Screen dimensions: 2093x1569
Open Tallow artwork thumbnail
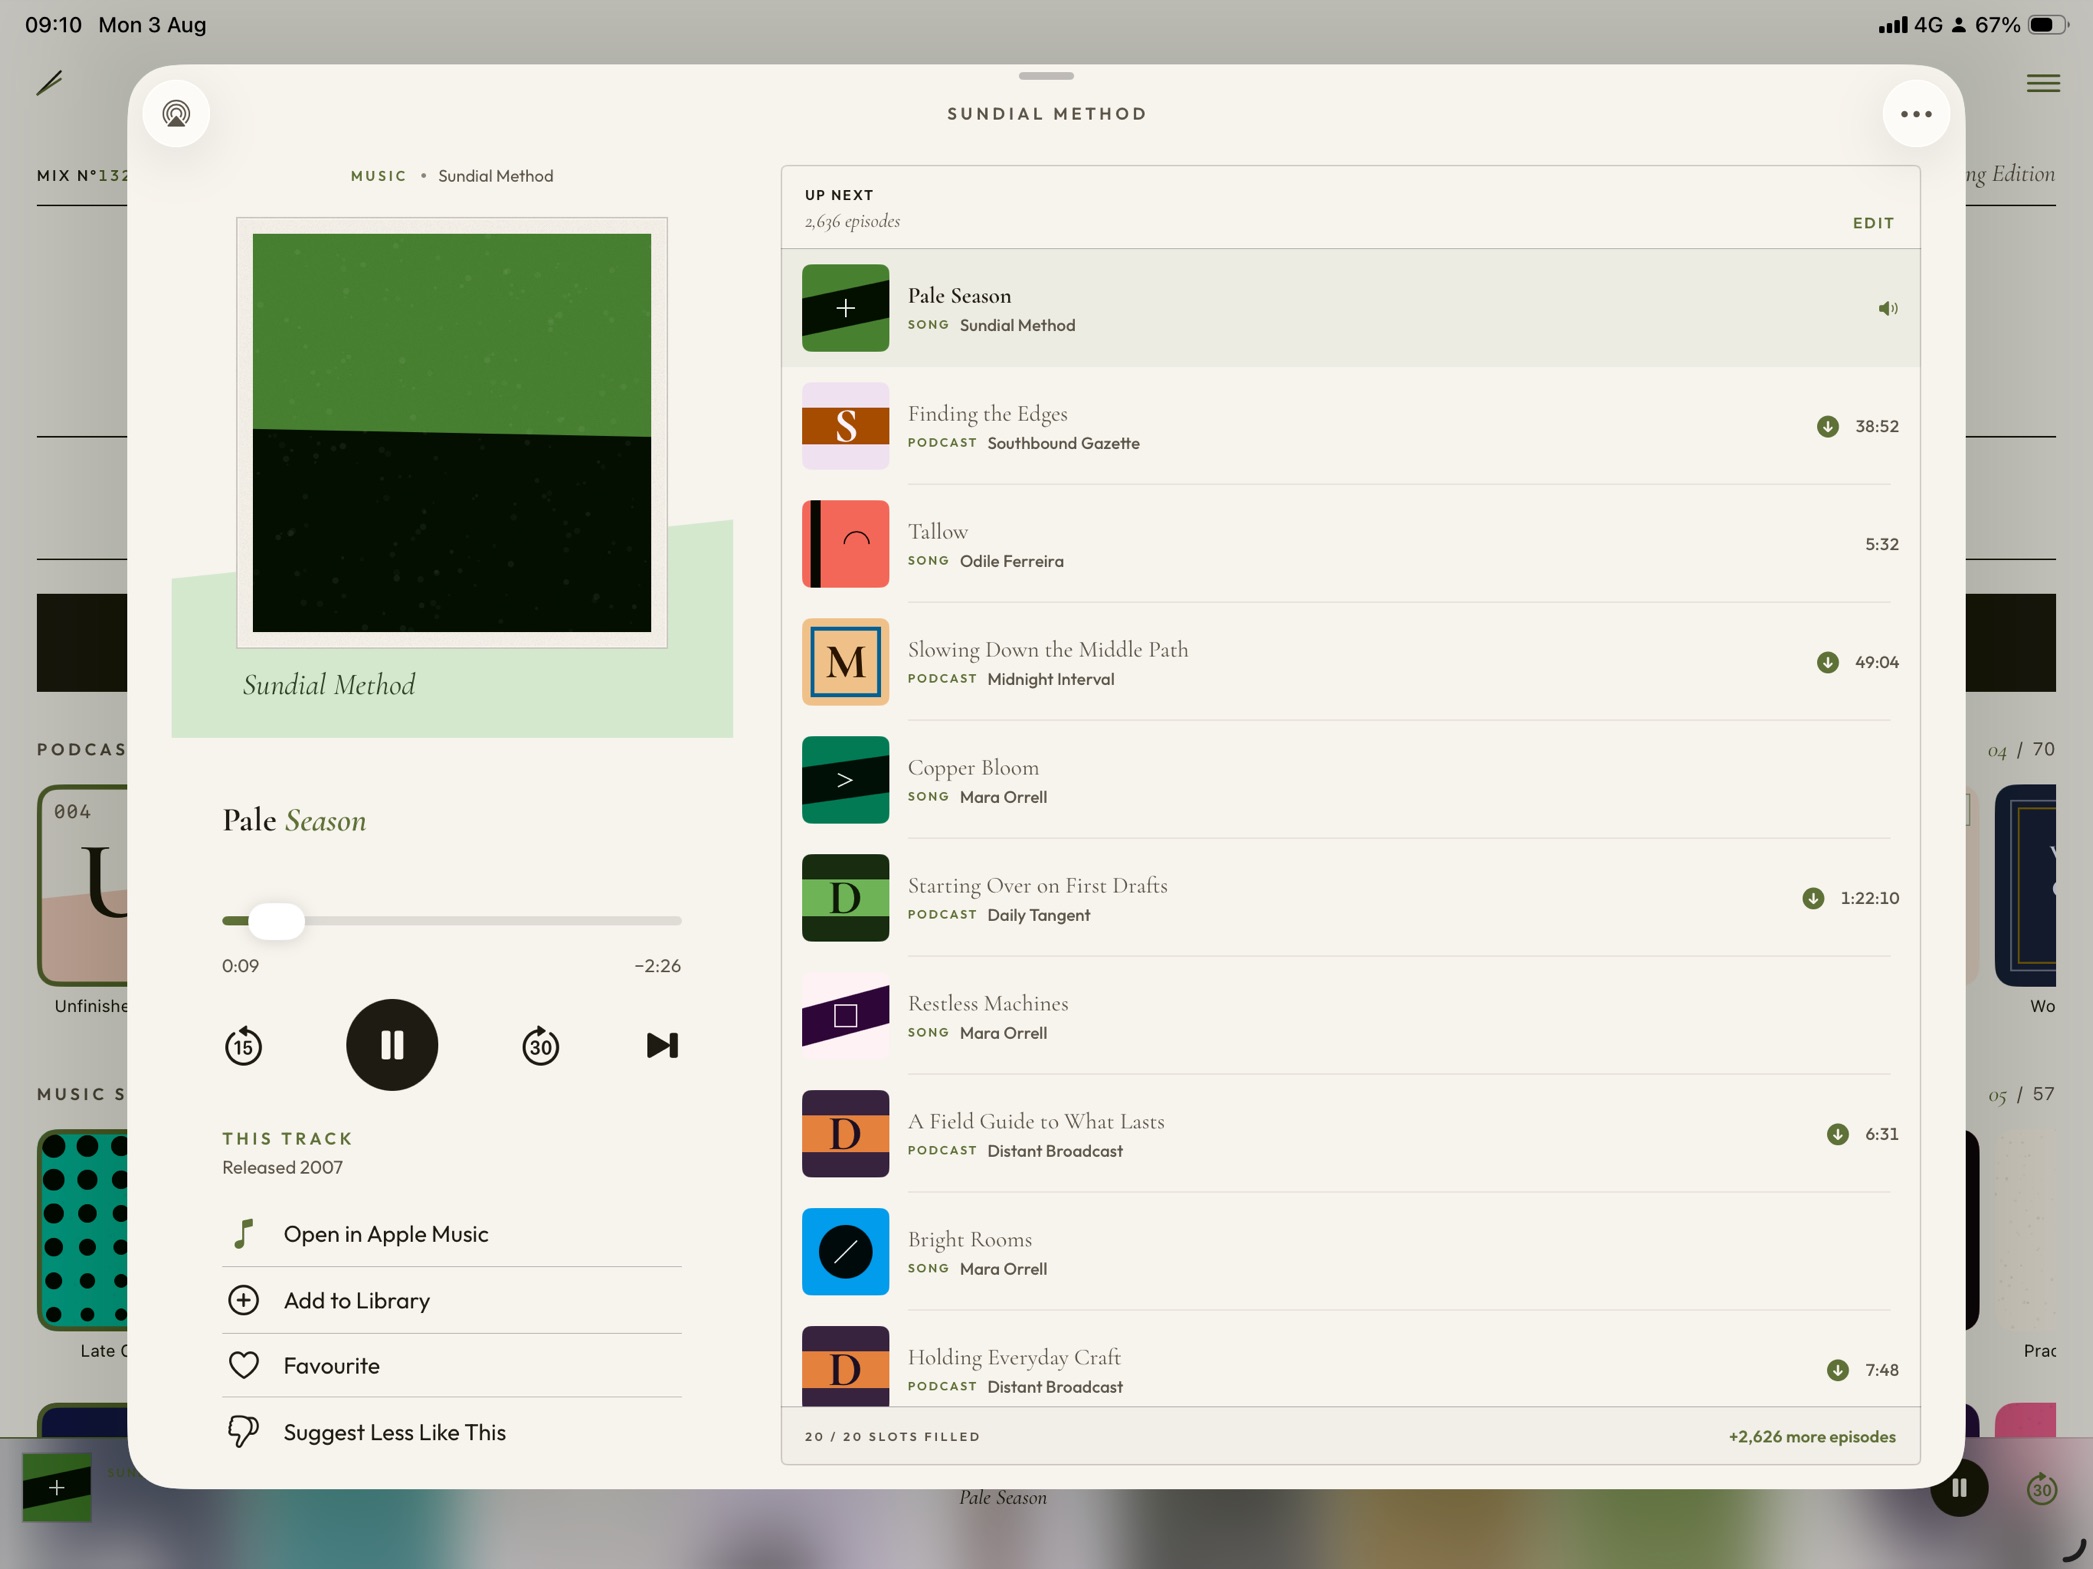[845, 544]
